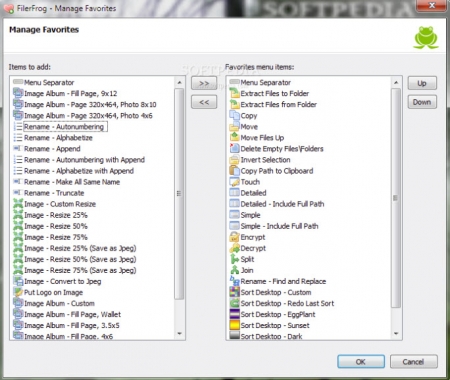Close the FilerFrog Manage Favorites window
Viewport: 450px width, 380px height.
point(432,6)
